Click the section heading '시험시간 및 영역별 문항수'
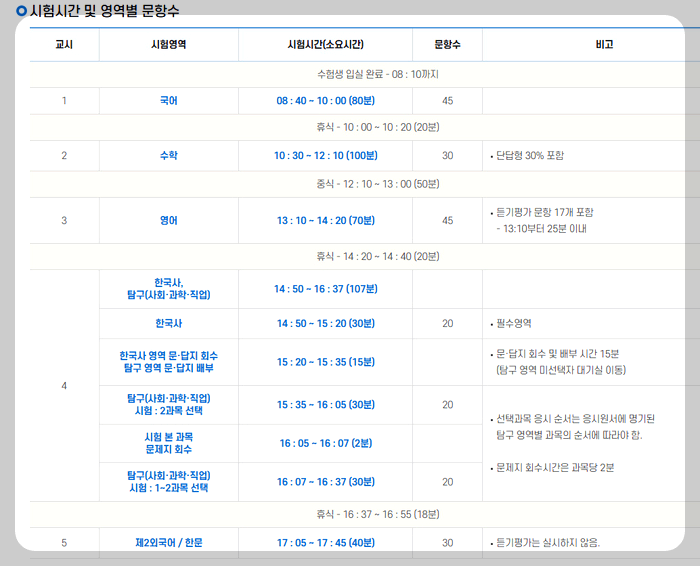 (104, 11)
